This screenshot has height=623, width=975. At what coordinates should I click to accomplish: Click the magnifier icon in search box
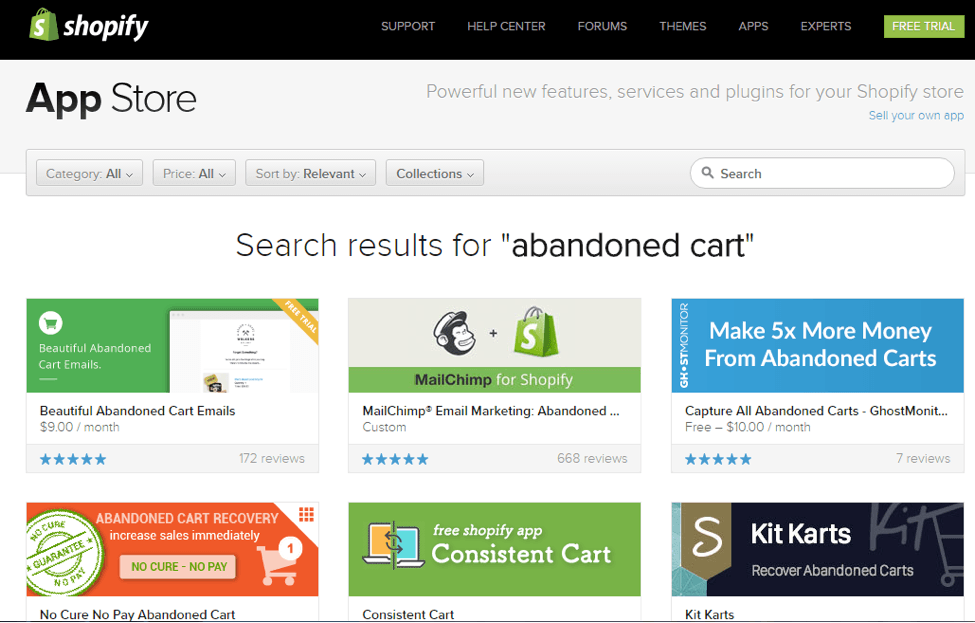[x=708, y=173]
